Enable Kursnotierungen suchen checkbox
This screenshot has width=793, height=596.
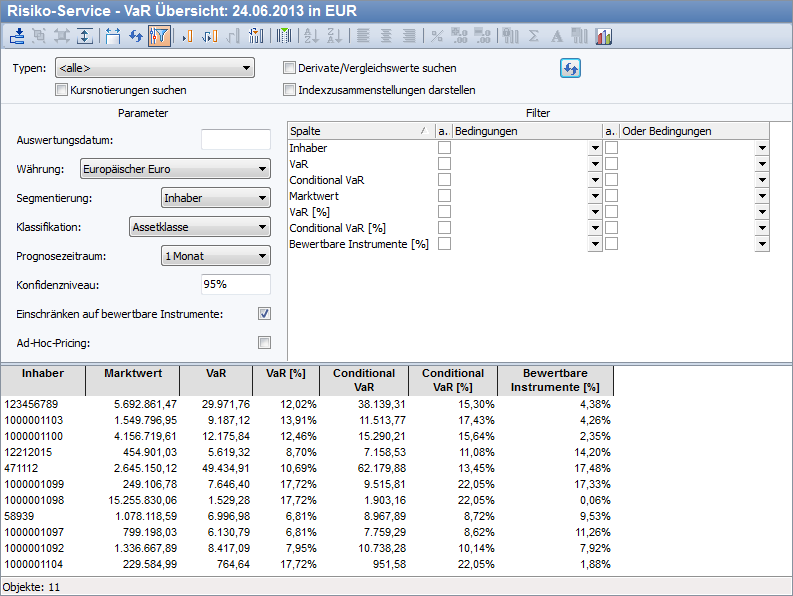[62, 90]
